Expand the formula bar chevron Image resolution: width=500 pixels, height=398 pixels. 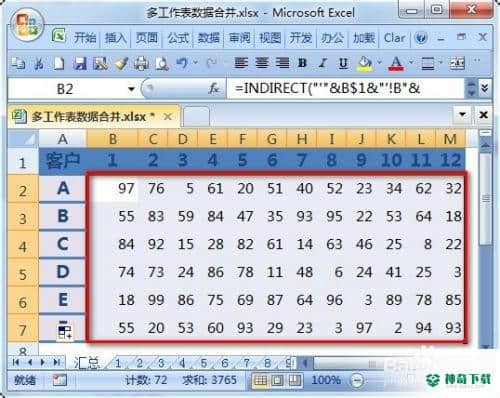485,88
